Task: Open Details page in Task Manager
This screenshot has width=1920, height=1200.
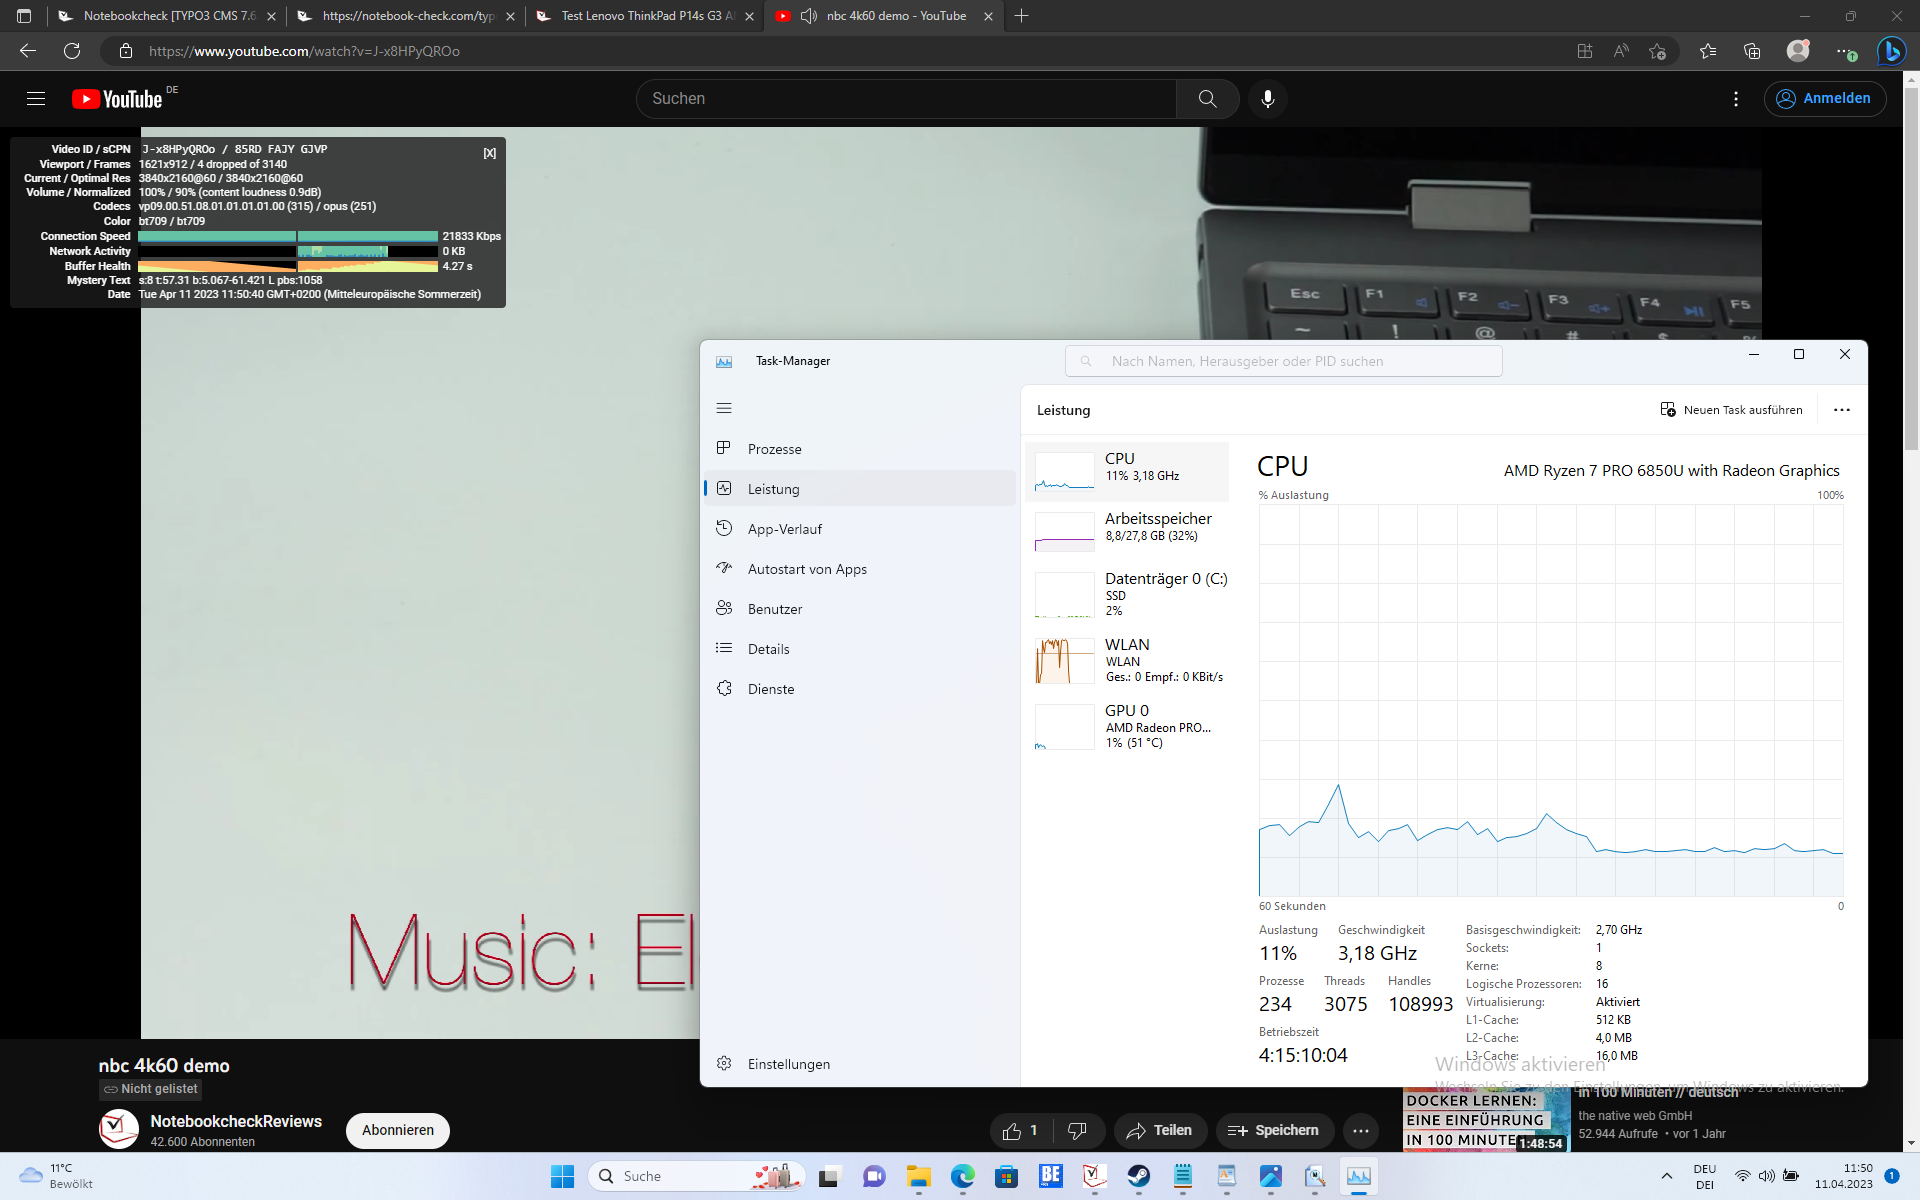Action: 860,649
